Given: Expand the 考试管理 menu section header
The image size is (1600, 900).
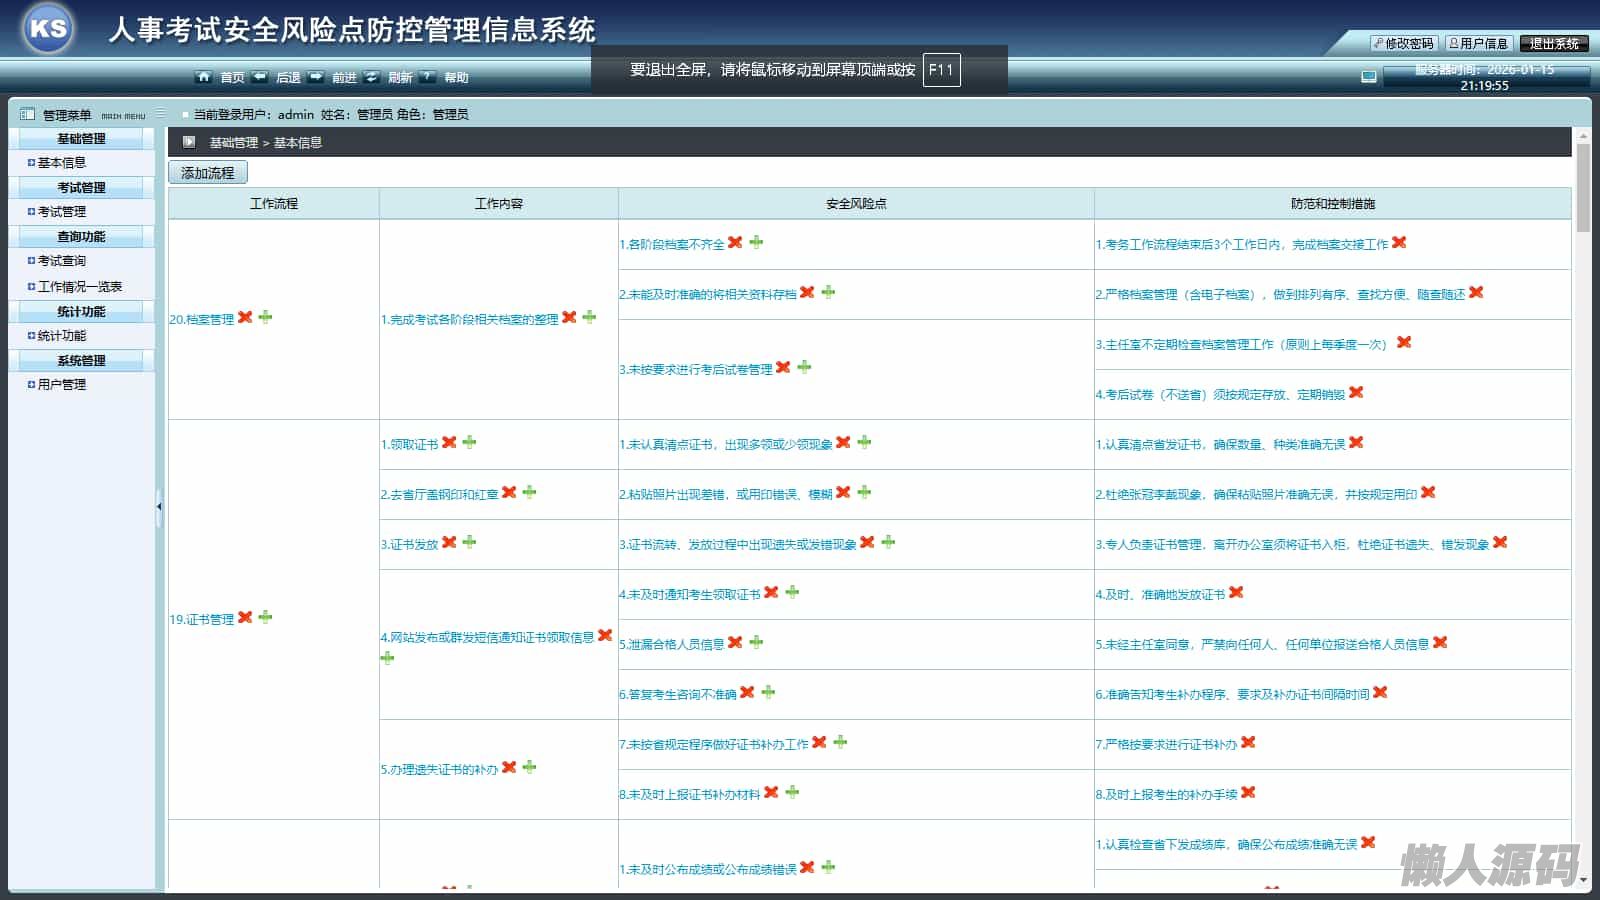Looking at the screenshot, I should [81, 187].
